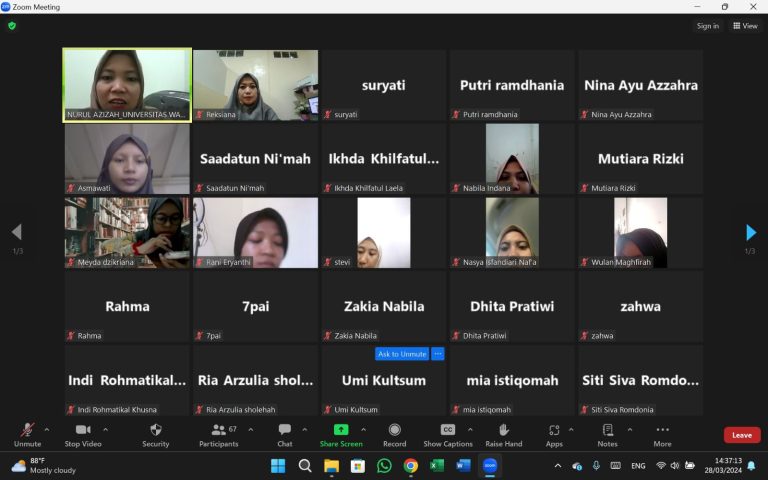Show hidden system tray icons
Image resolution: width=768 pixels, height=480 pixels.
[x=557, y=465]
